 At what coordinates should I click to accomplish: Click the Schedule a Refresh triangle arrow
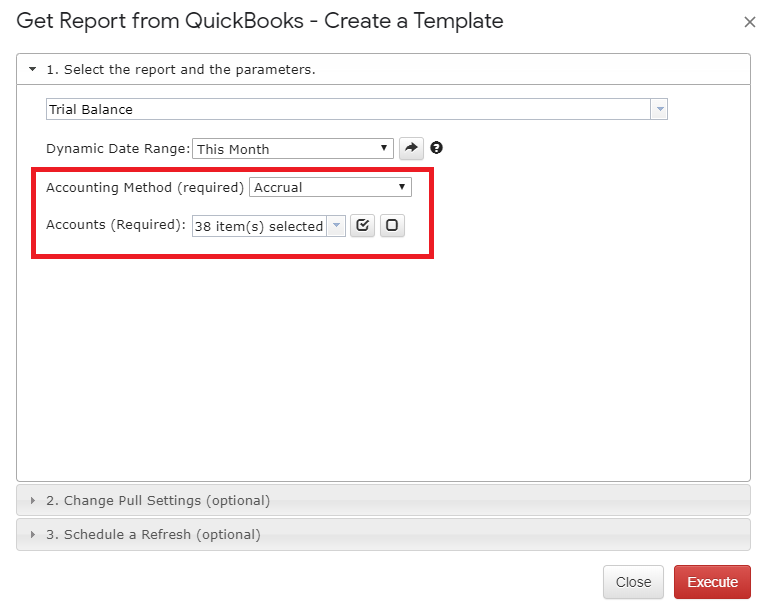point(32,534)
